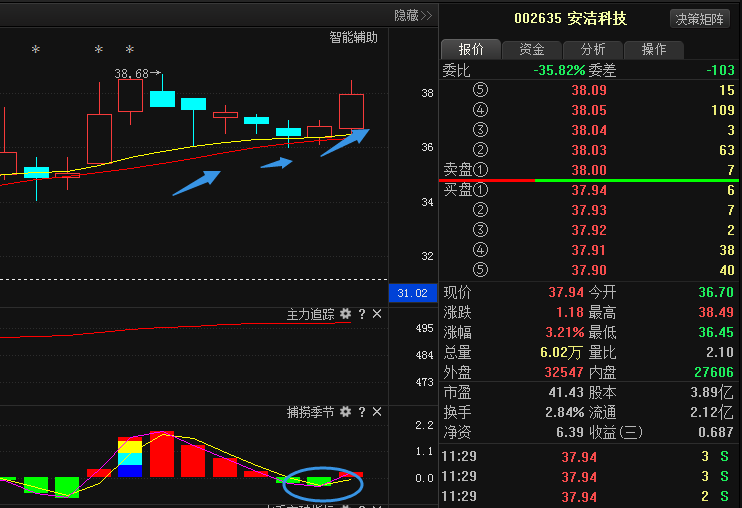This screenshot has height=508, width=742.
Task: Open settings gear for 捕捞季节 indicator
Action: [345, 412]
